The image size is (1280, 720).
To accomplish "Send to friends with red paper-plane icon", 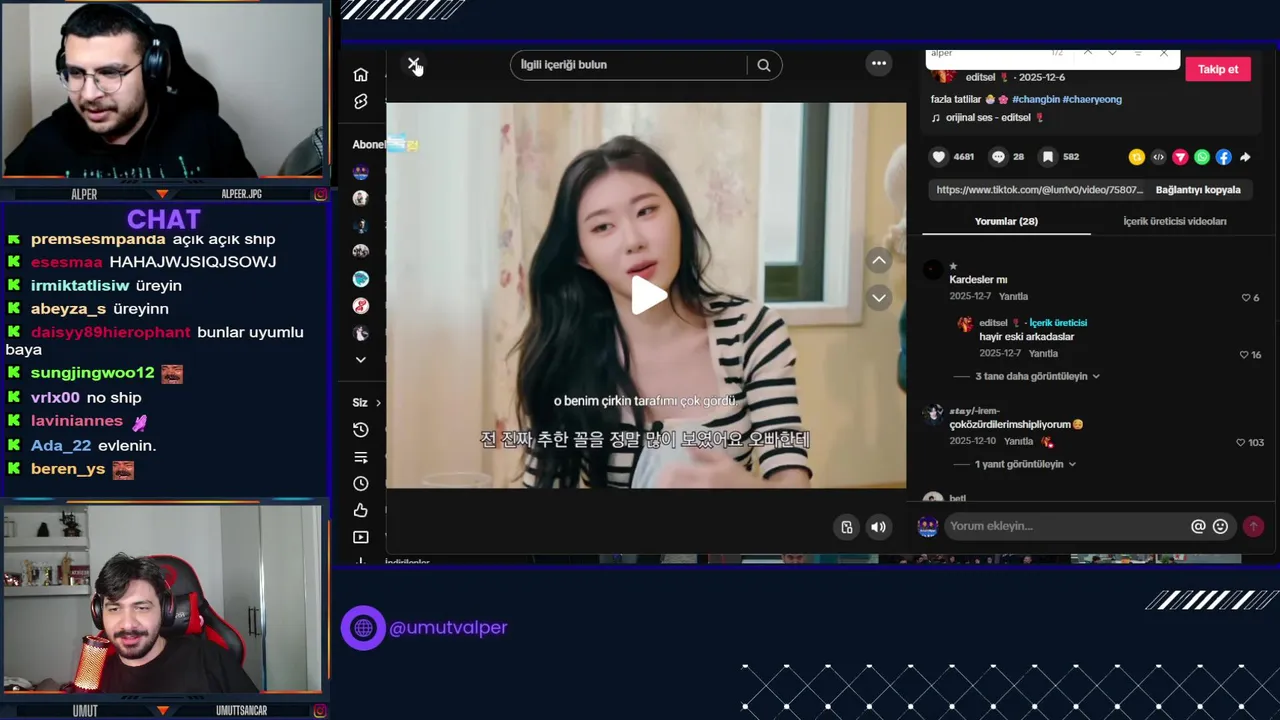I will (1181, 157).
